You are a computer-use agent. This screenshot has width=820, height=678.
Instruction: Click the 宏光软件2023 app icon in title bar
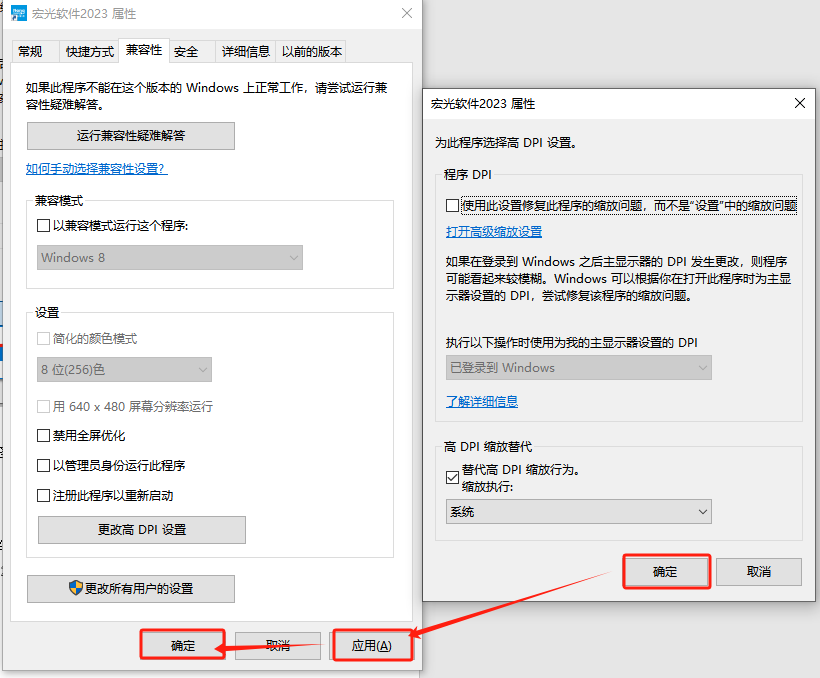coord(19,13)
